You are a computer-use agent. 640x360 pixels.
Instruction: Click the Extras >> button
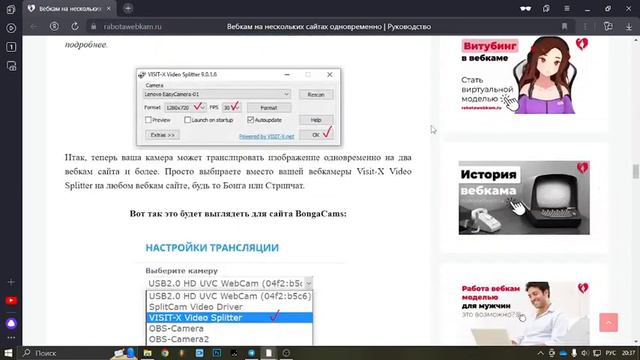click(x=162, y=135)
